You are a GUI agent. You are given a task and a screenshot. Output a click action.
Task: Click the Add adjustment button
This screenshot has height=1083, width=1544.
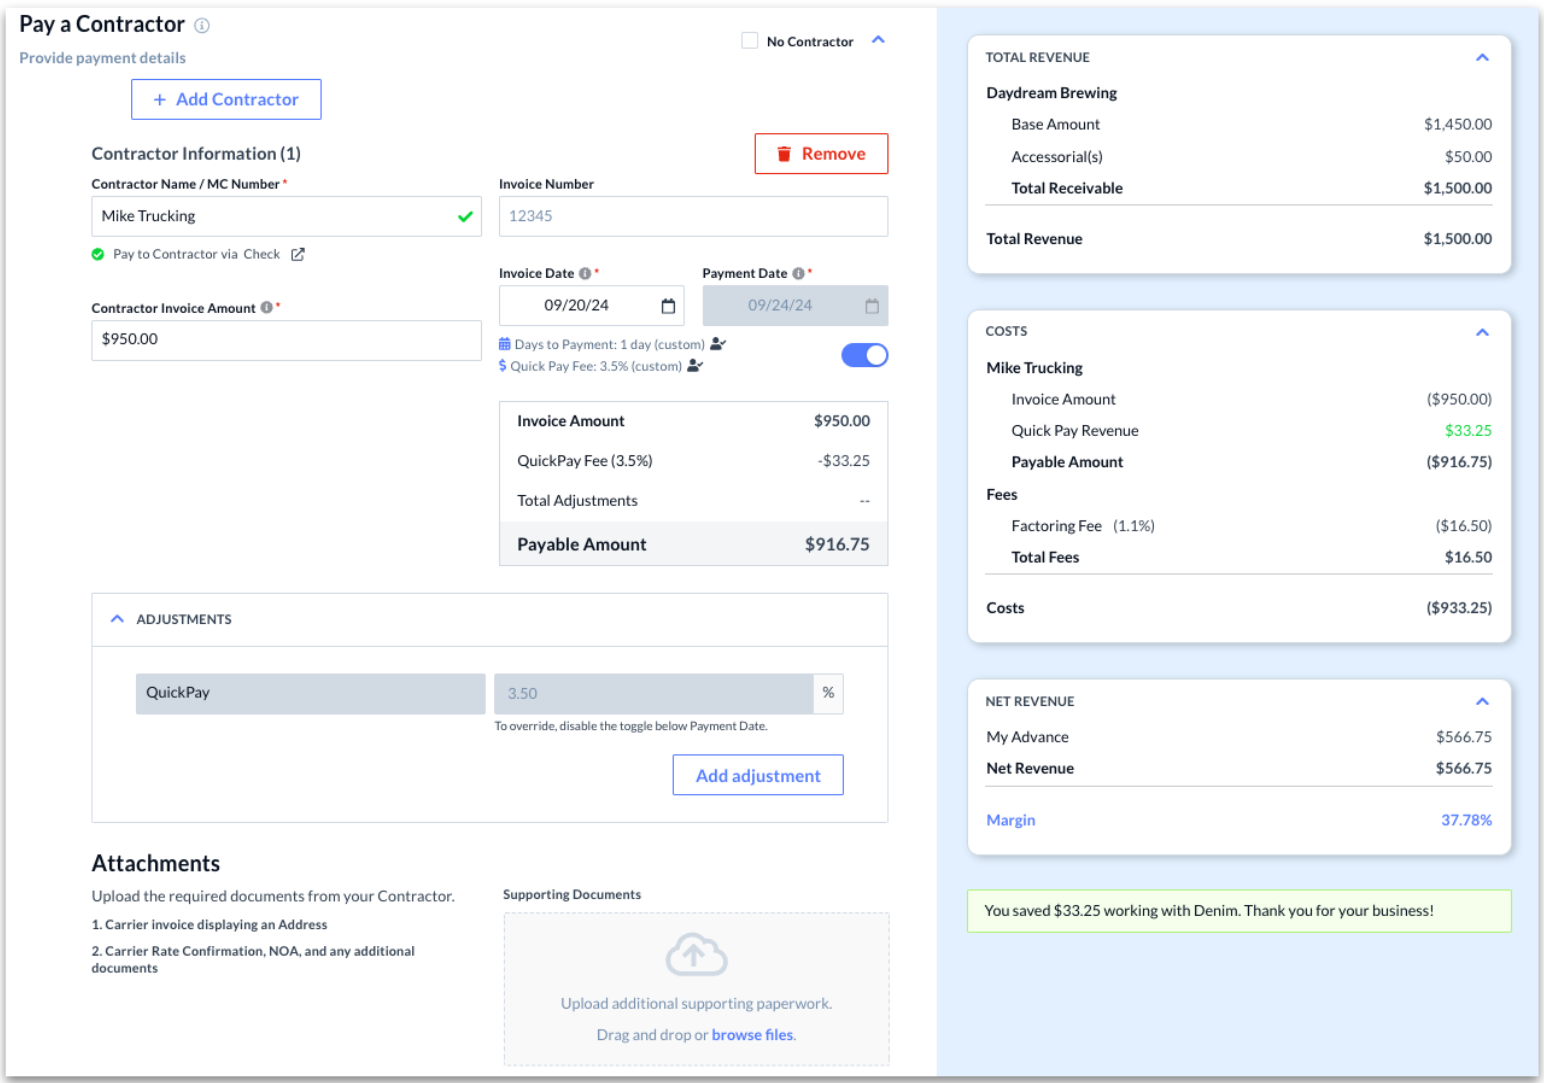coord(758,775)
